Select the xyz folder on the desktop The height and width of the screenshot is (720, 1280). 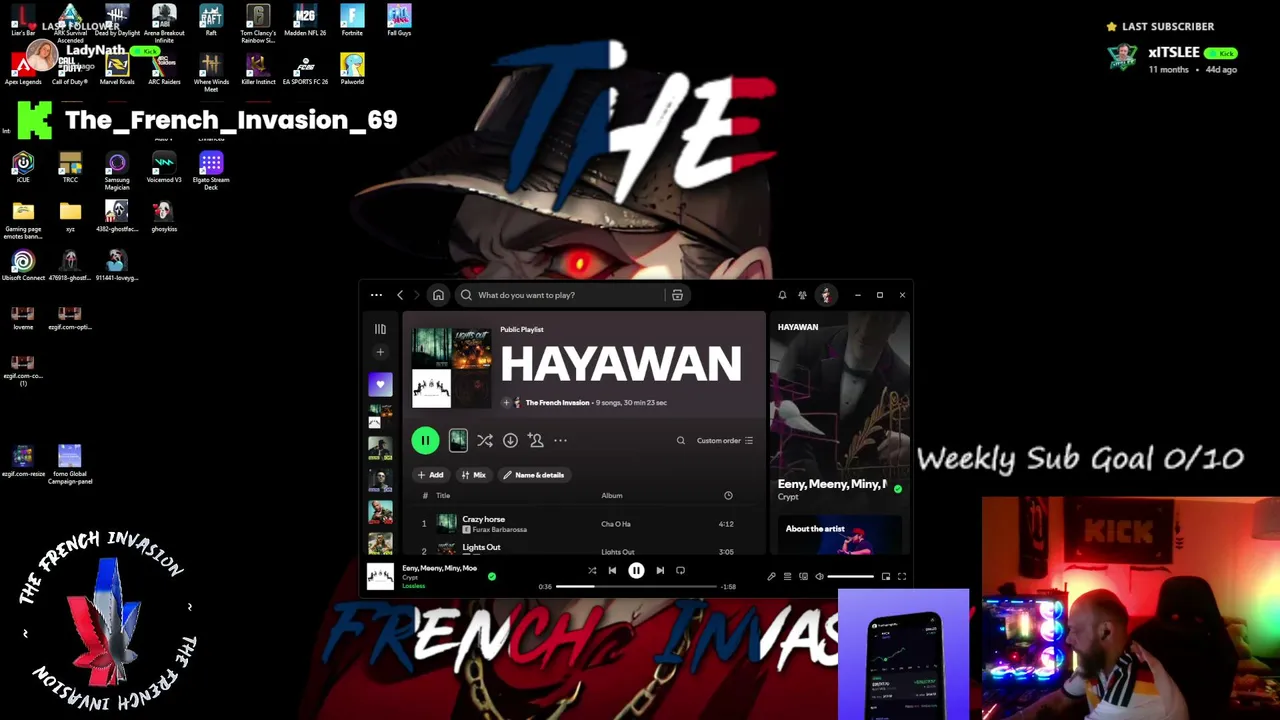[70, 216]
